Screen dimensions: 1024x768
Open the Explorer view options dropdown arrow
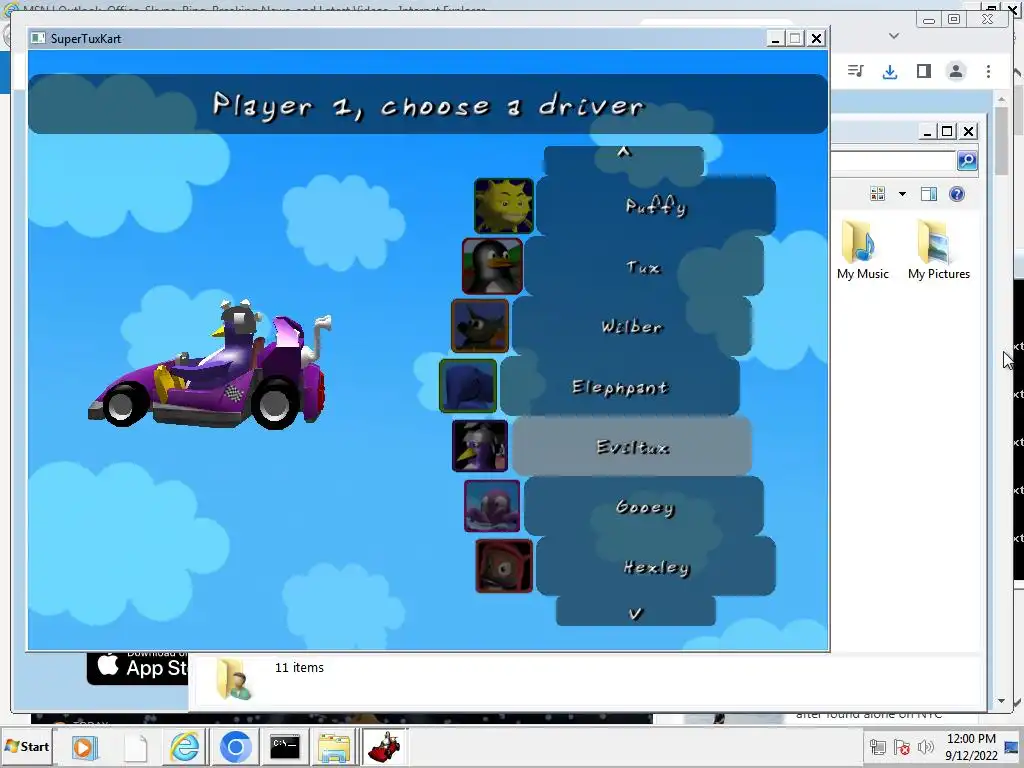click(903, 194)
